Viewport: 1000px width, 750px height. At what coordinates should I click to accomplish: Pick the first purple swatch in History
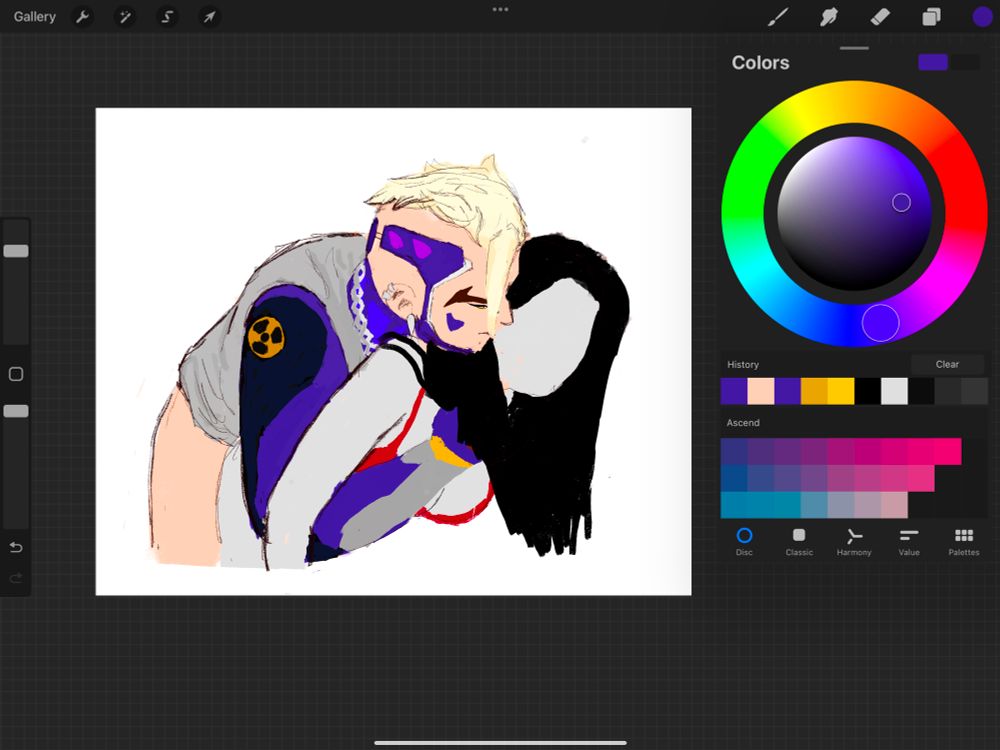pos(733,391)
